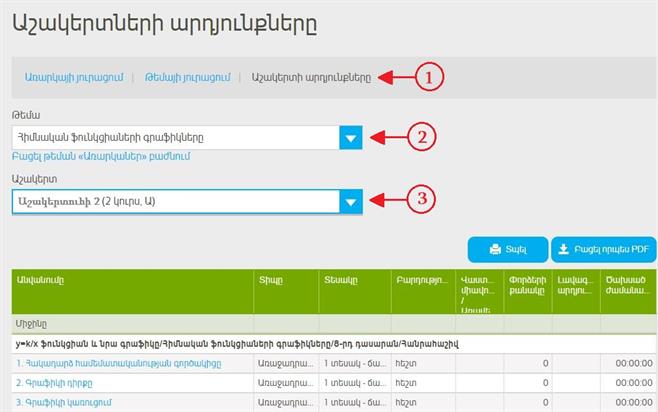Click the printer icon on Տպել button
This screenshot has width=658, height=412.
tap(494, 249)
